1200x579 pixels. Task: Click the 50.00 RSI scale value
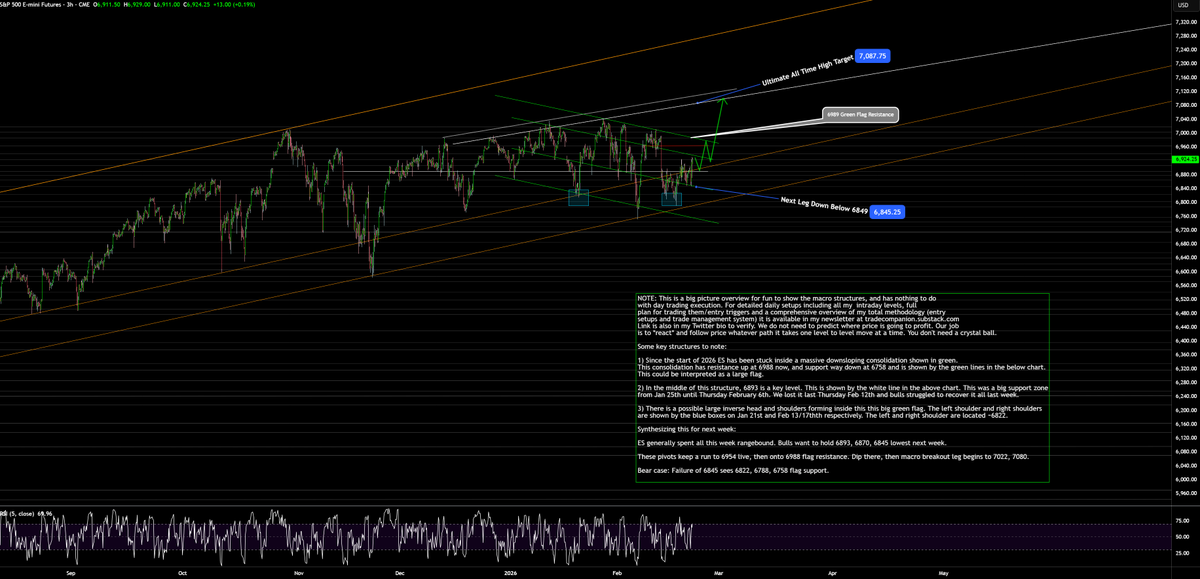coord(1182,537)
